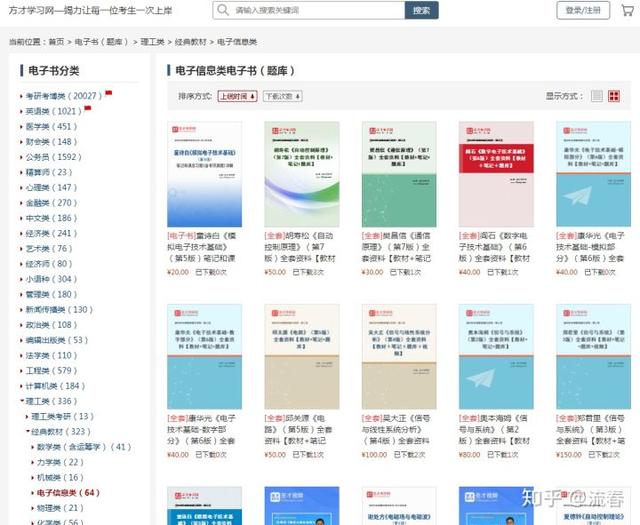Click the search magnifier icon

[223, 10]
